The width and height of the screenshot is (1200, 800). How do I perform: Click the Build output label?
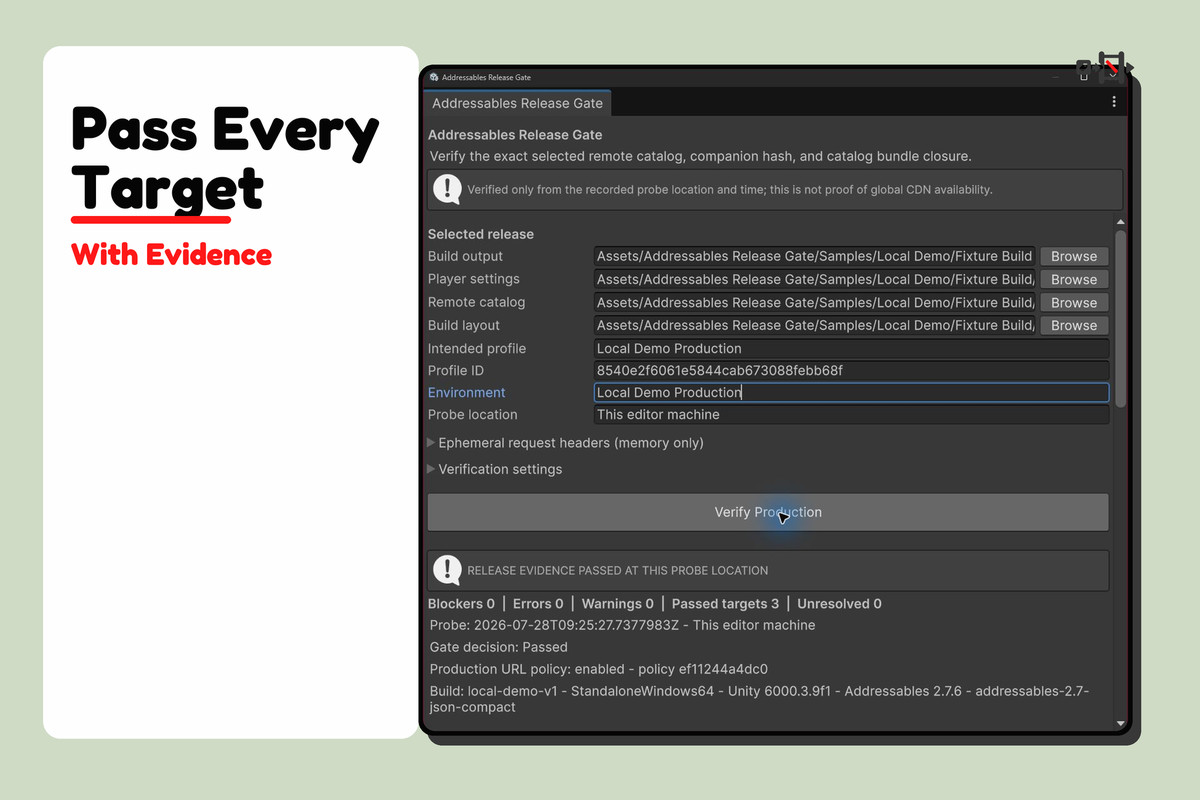point(465,256)
